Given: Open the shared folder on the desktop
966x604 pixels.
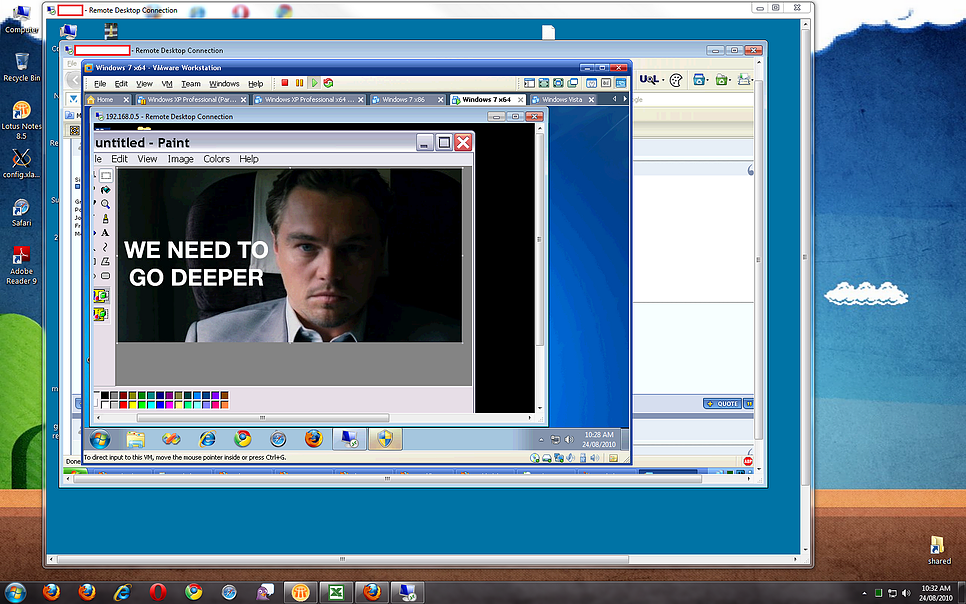Looking at the screenshot, I should [x=938, y=550].
